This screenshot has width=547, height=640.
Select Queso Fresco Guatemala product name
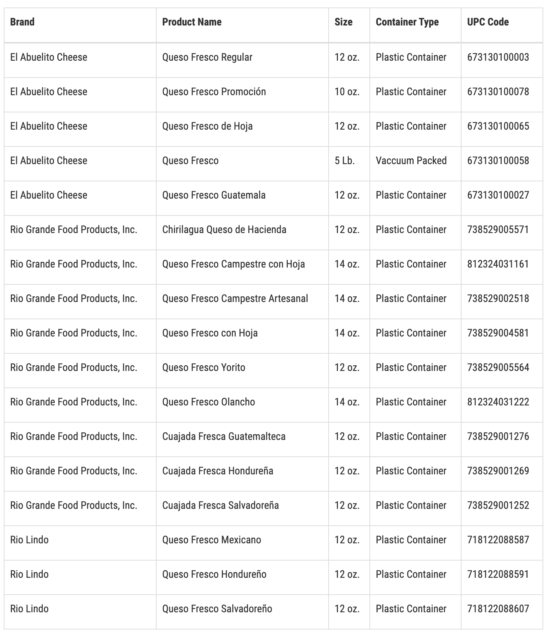point(214,195)
